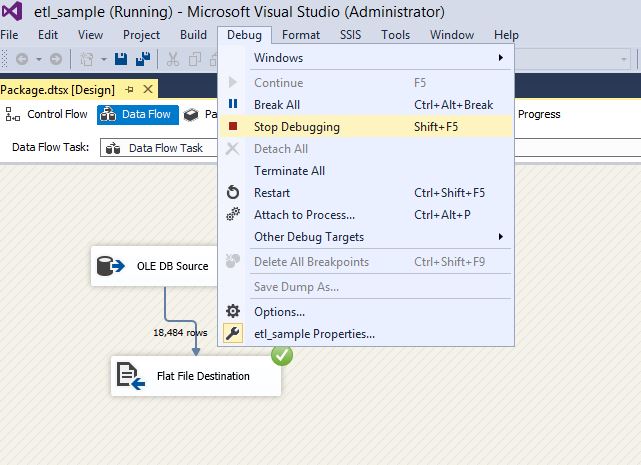This screenshot has width=641, height=465.
Task: Open the Progress tab
Action: pos(539,114)
